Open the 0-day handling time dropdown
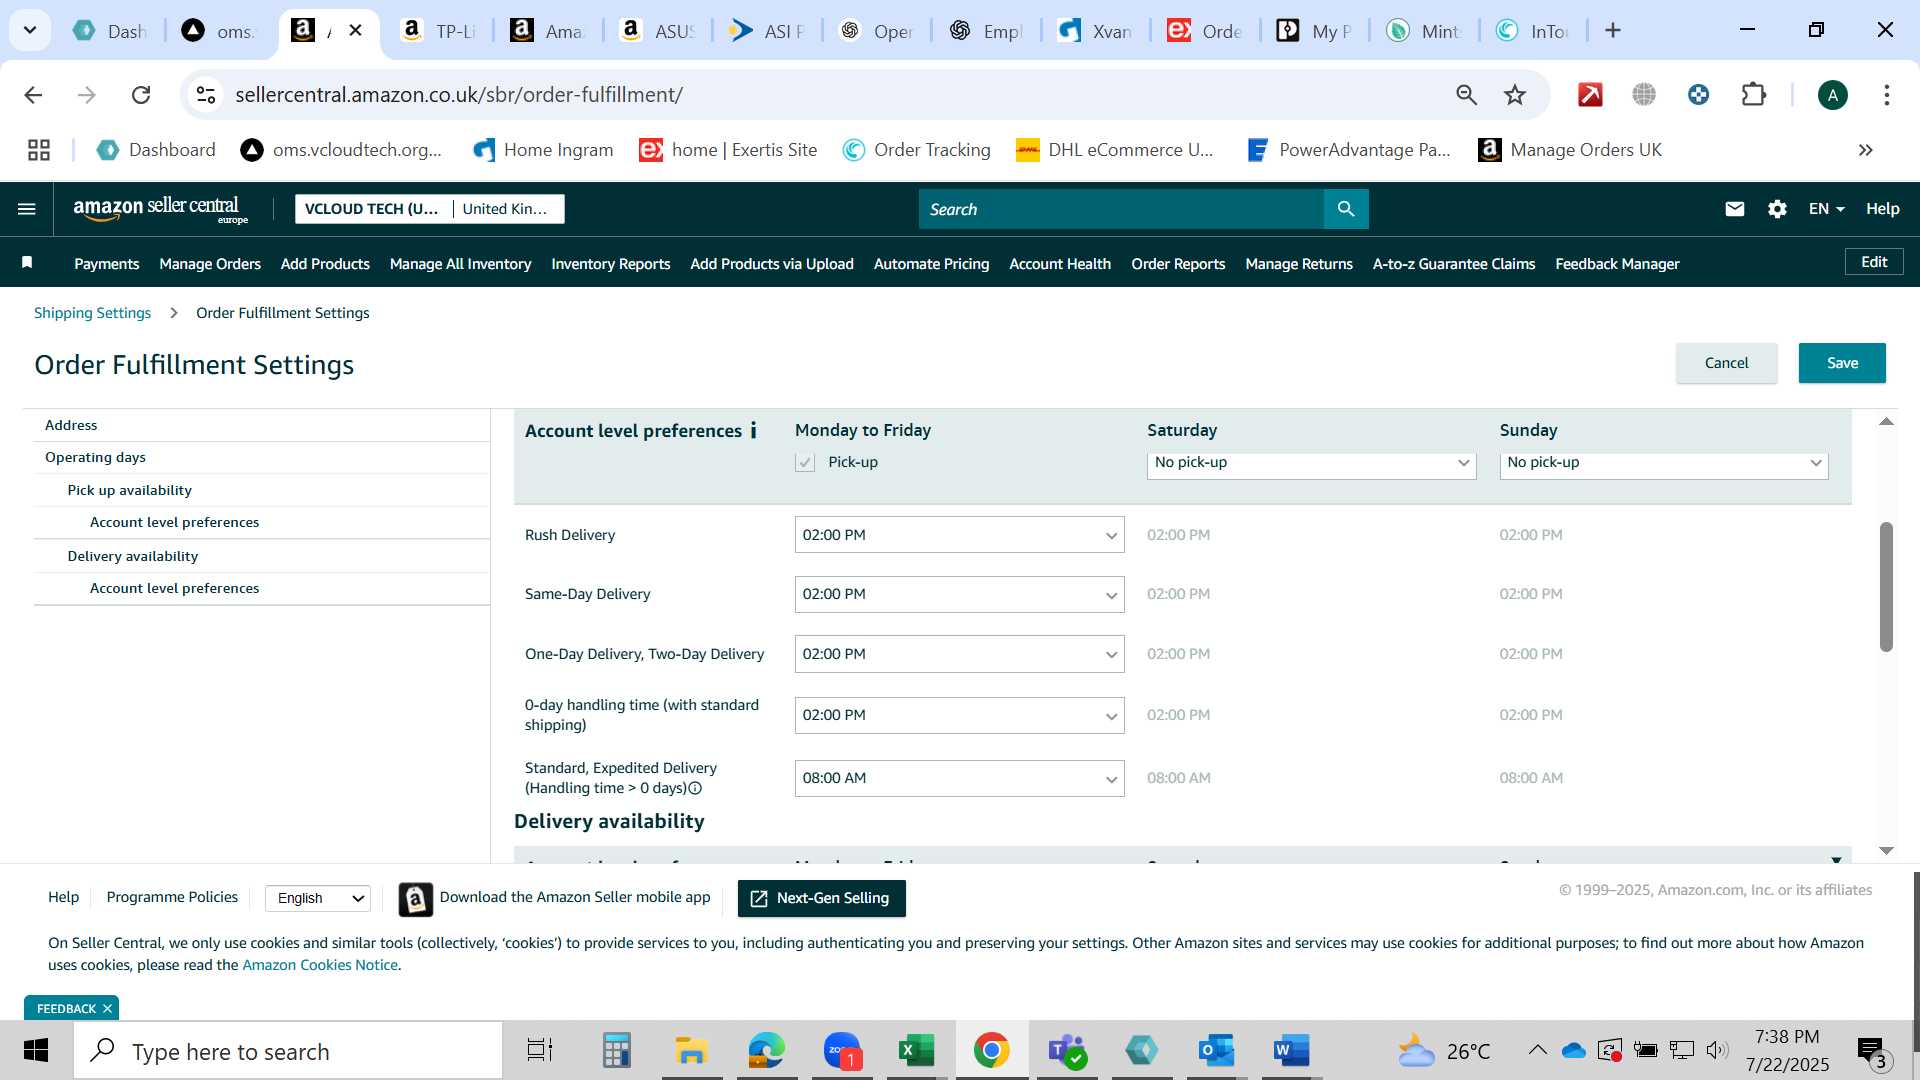The image size is (1920, 1080). coord(959,715)
